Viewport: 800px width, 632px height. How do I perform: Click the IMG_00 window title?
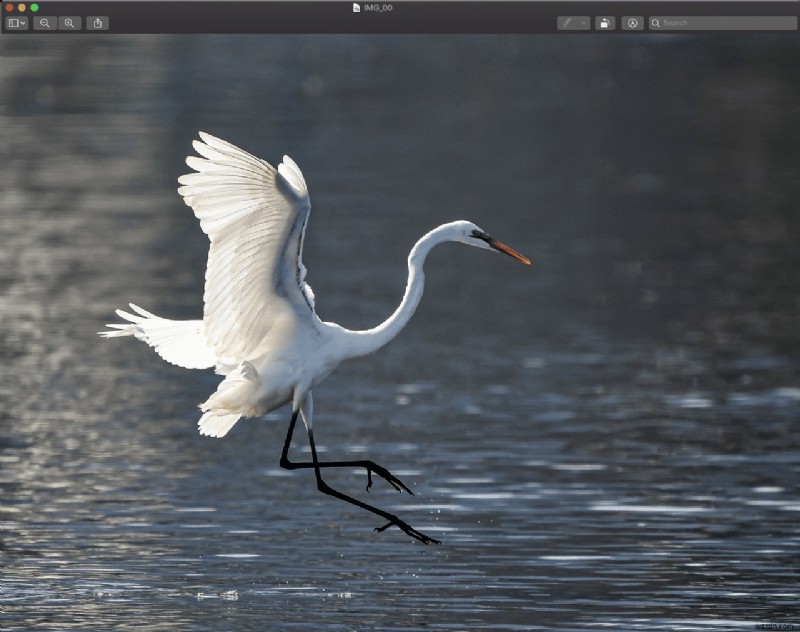[x=378, y=8]
